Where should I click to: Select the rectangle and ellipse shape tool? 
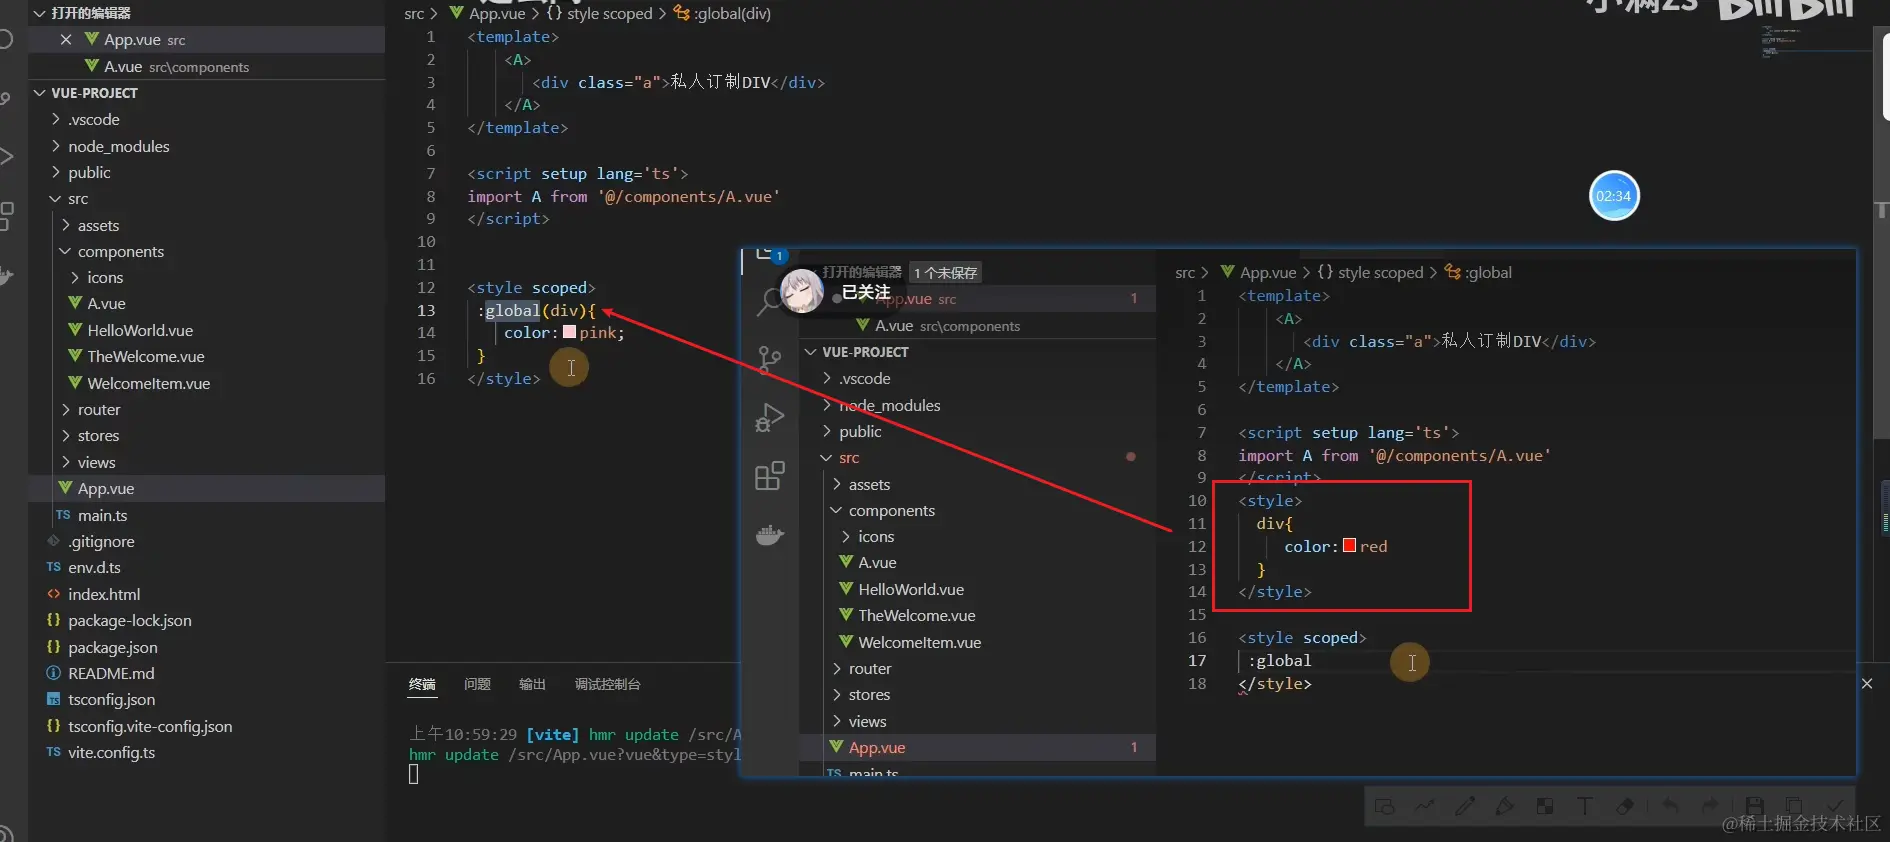pos(1385,806)
